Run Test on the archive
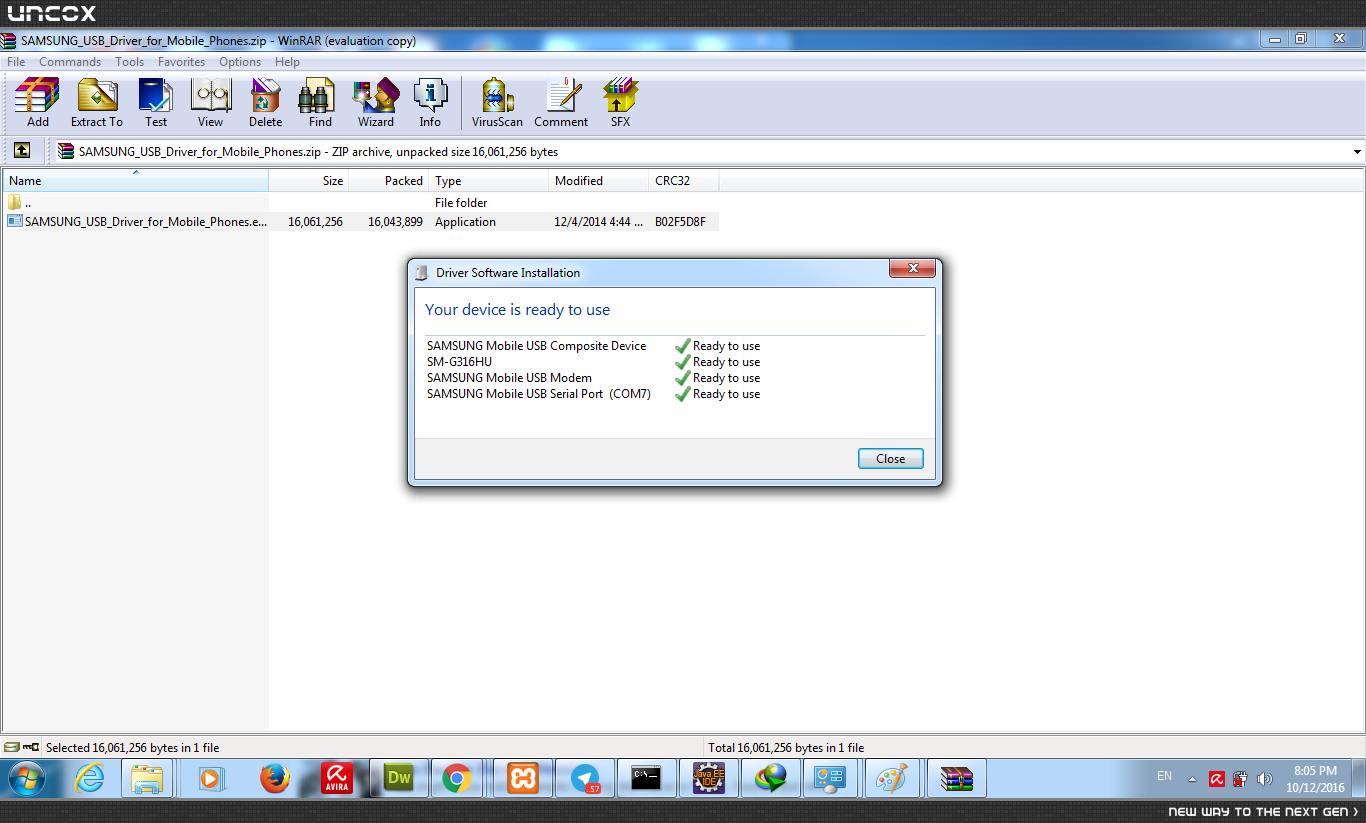Image resolution: width=1366 pixels, height=823 pixels. click(156, 102)
